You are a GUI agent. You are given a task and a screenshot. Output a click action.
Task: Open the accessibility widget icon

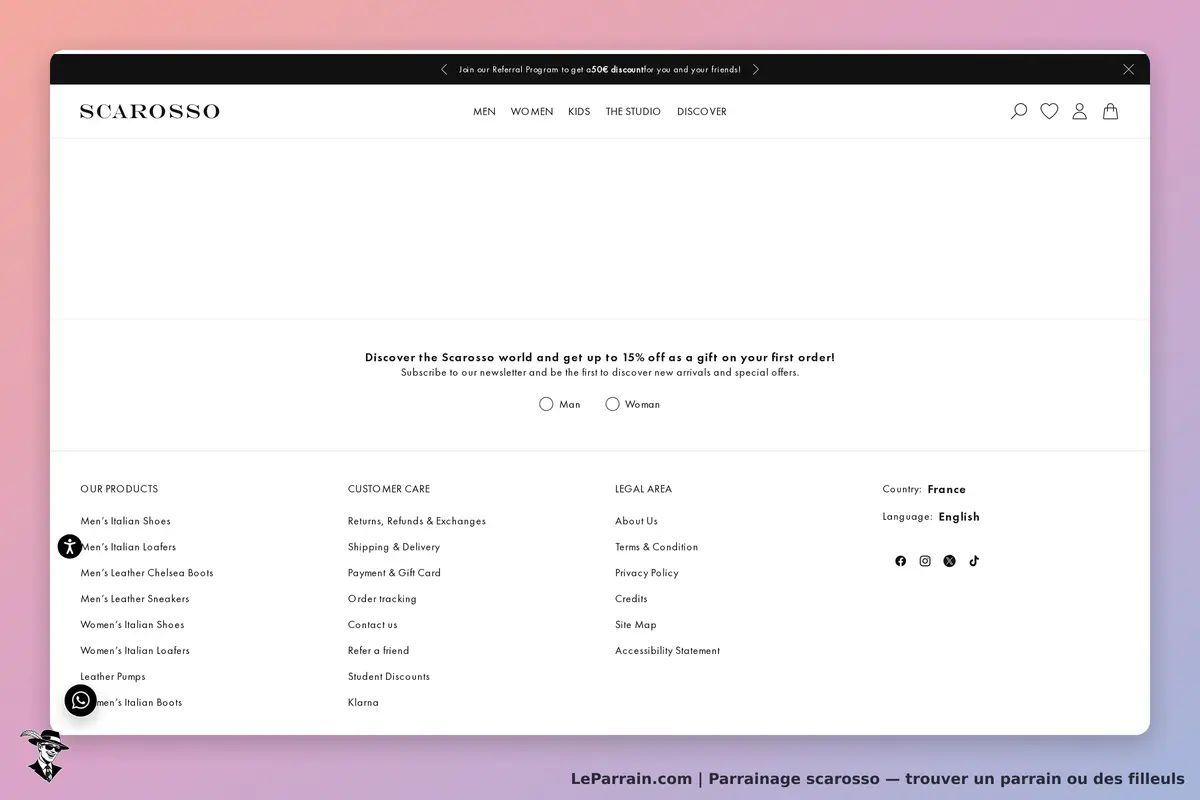[x=69, y=546]
